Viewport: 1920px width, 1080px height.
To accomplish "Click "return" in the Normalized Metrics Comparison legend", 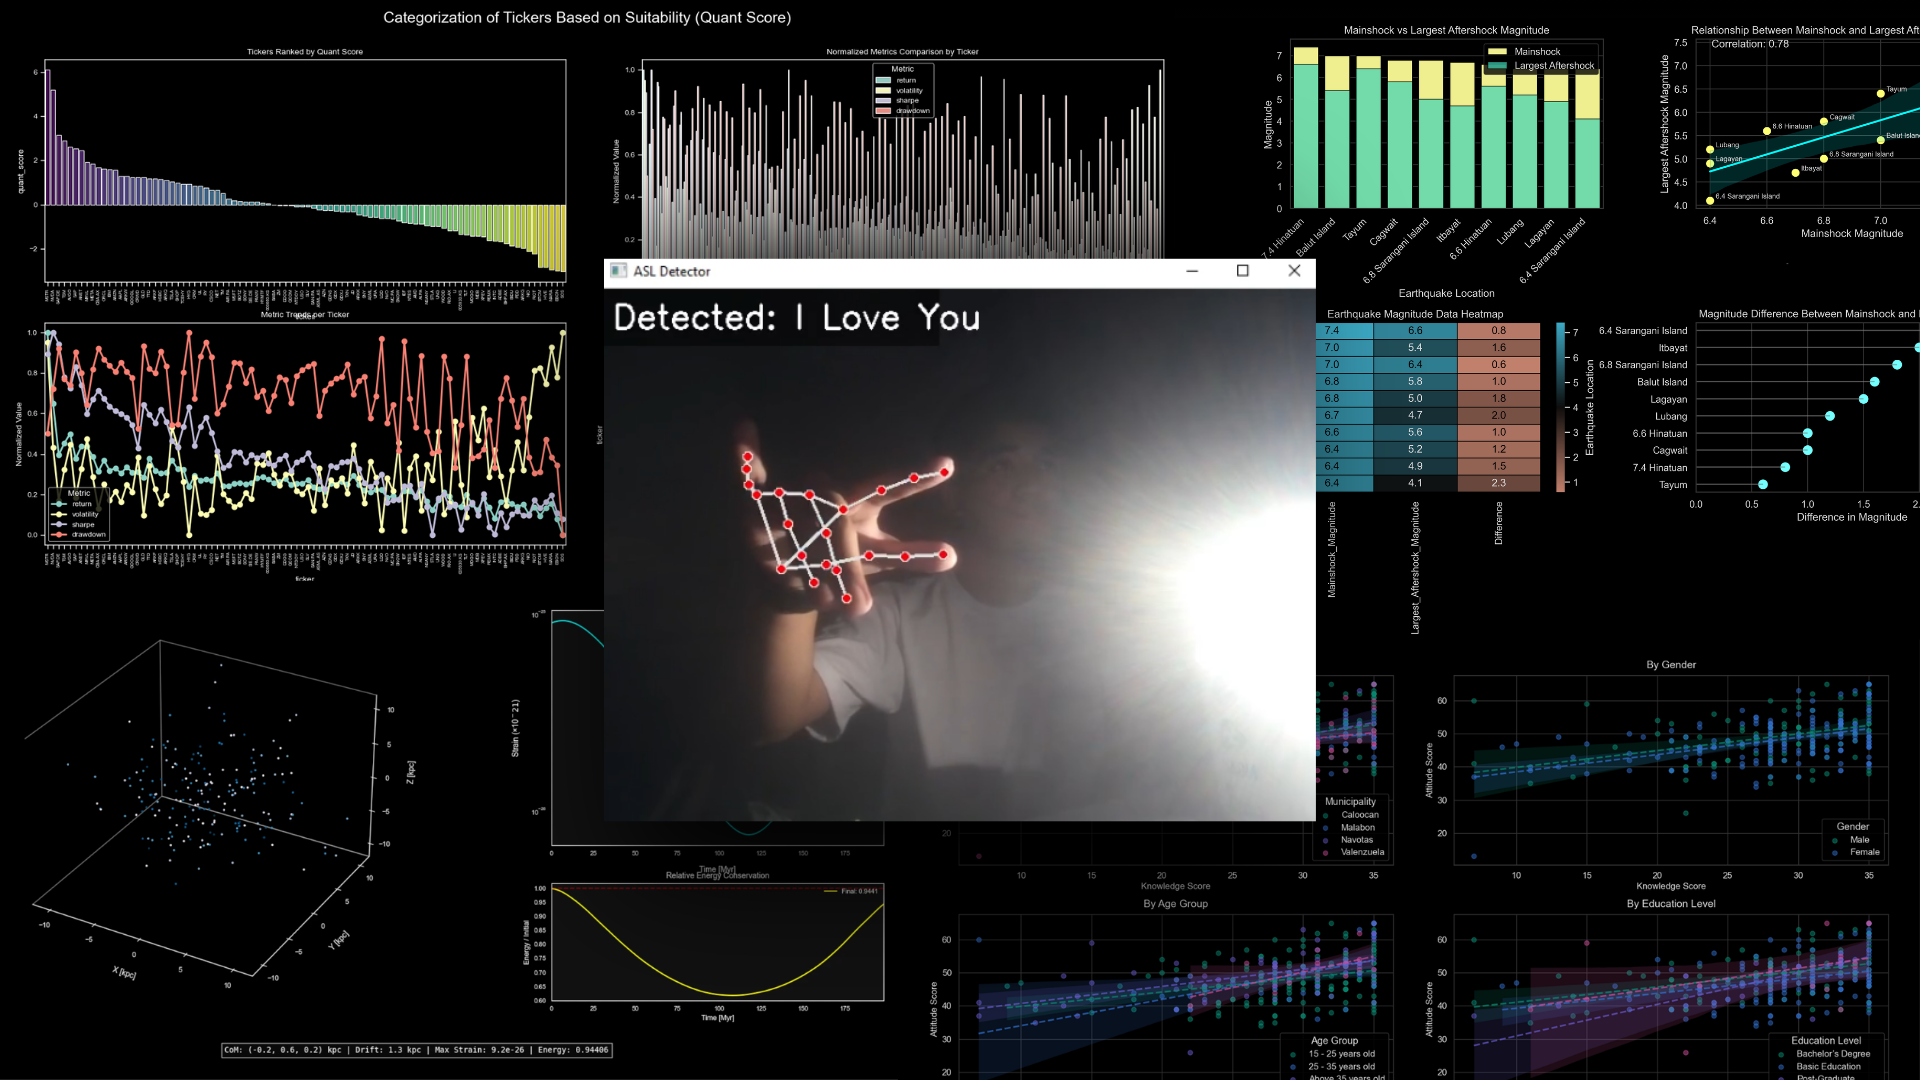I will click(x=906, y=80).
